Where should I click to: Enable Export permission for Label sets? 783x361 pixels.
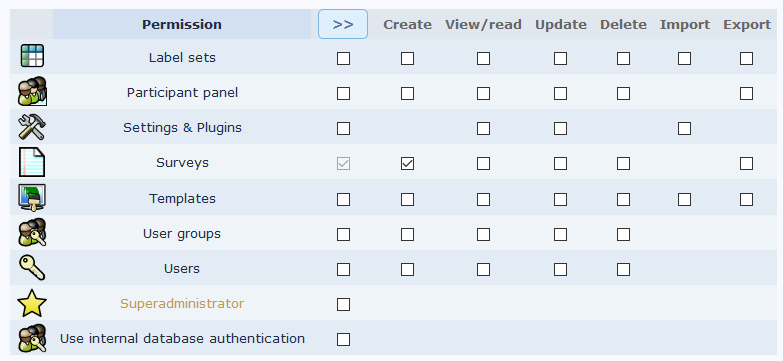747,58
